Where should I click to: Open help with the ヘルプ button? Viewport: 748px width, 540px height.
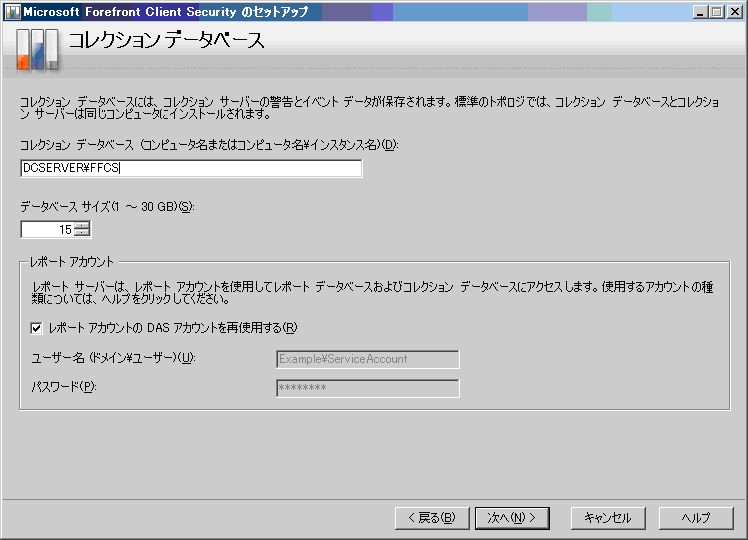point(696,518)
